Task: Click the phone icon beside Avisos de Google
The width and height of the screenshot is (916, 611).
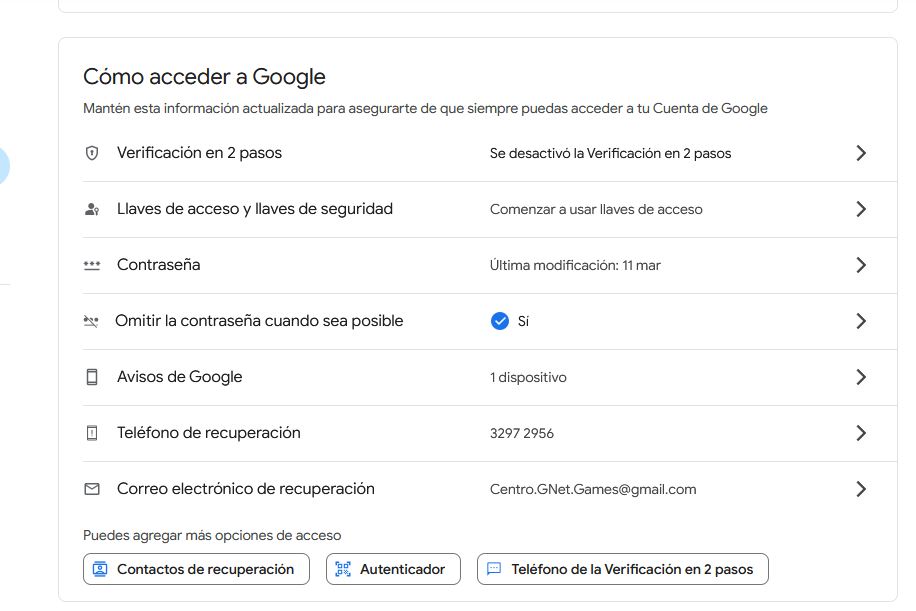Action: pos(92,377)
